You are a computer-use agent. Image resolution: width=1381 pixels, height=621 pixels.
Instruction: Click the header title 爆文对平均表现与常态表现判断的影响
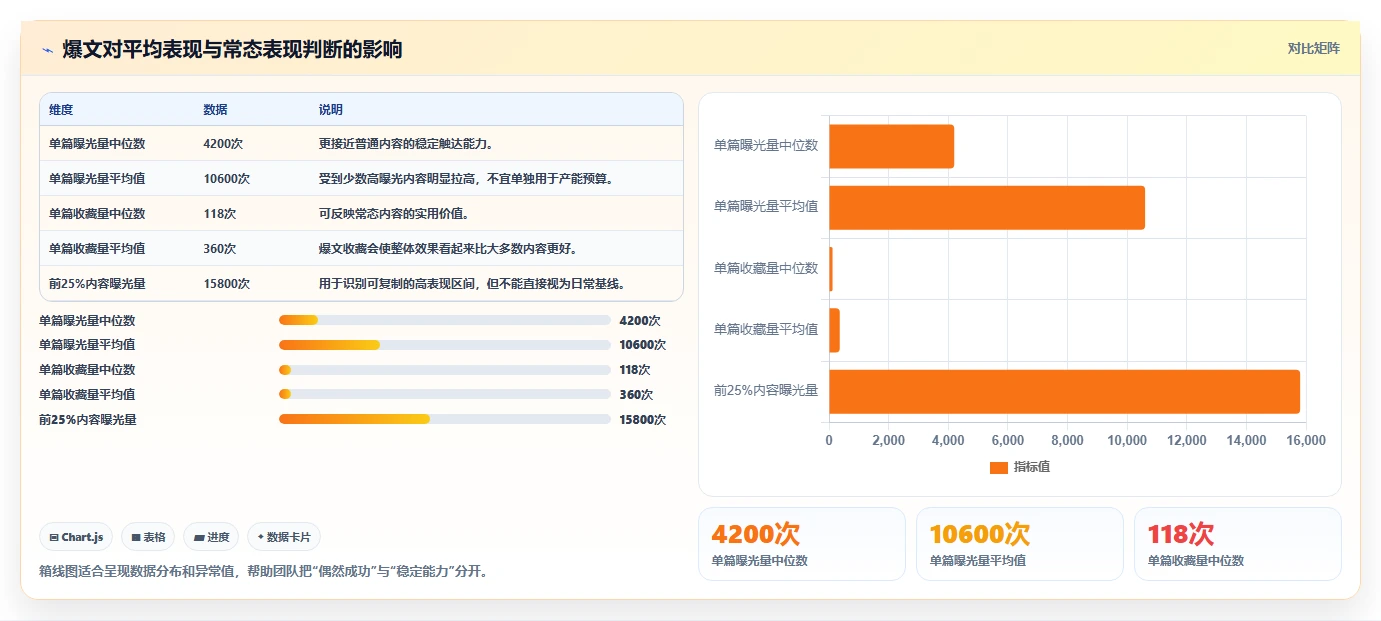coord(232,49)
